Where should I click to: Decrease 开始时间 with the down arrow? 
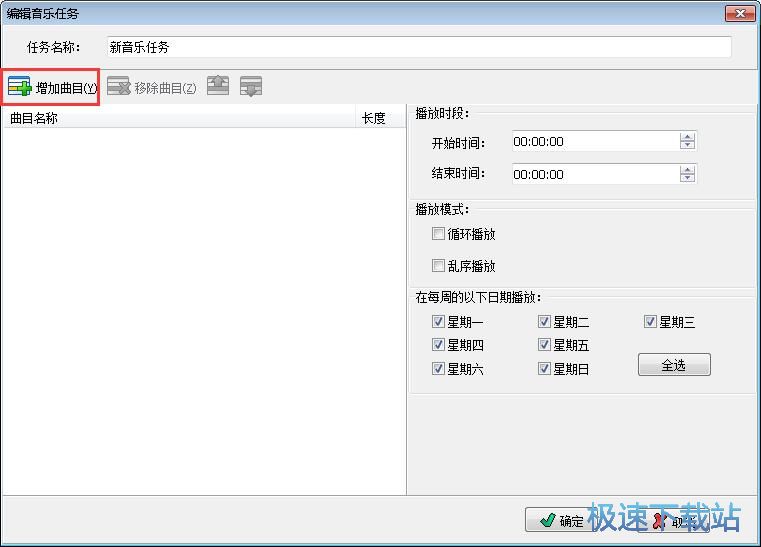[x=687, y=145]
